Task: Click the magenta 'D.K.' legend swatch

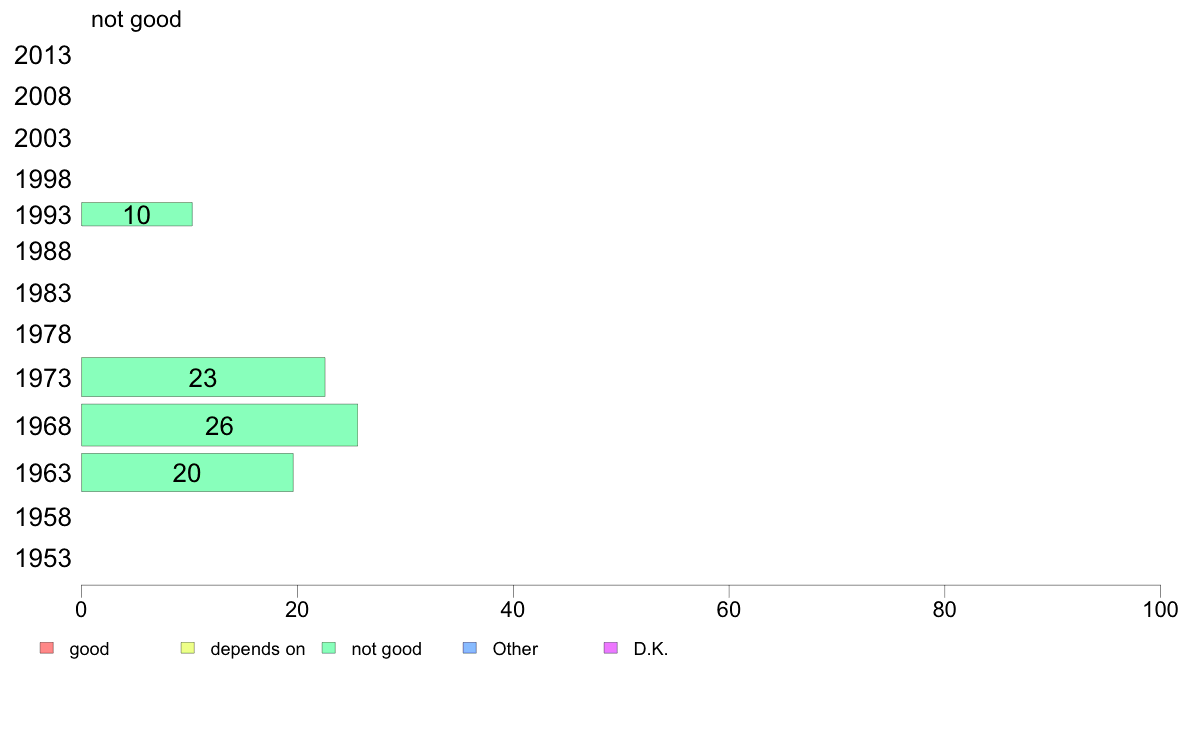Action: click(611, 648)
